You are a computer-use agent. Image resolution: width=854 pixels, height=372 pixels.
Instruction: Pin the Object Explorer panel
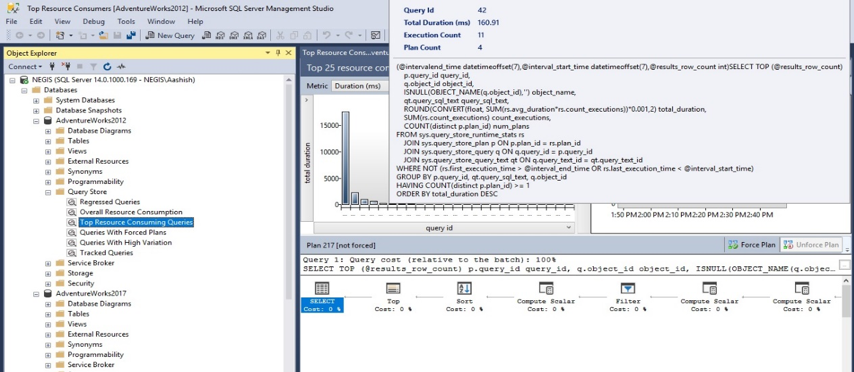click(x=278, y=53)
